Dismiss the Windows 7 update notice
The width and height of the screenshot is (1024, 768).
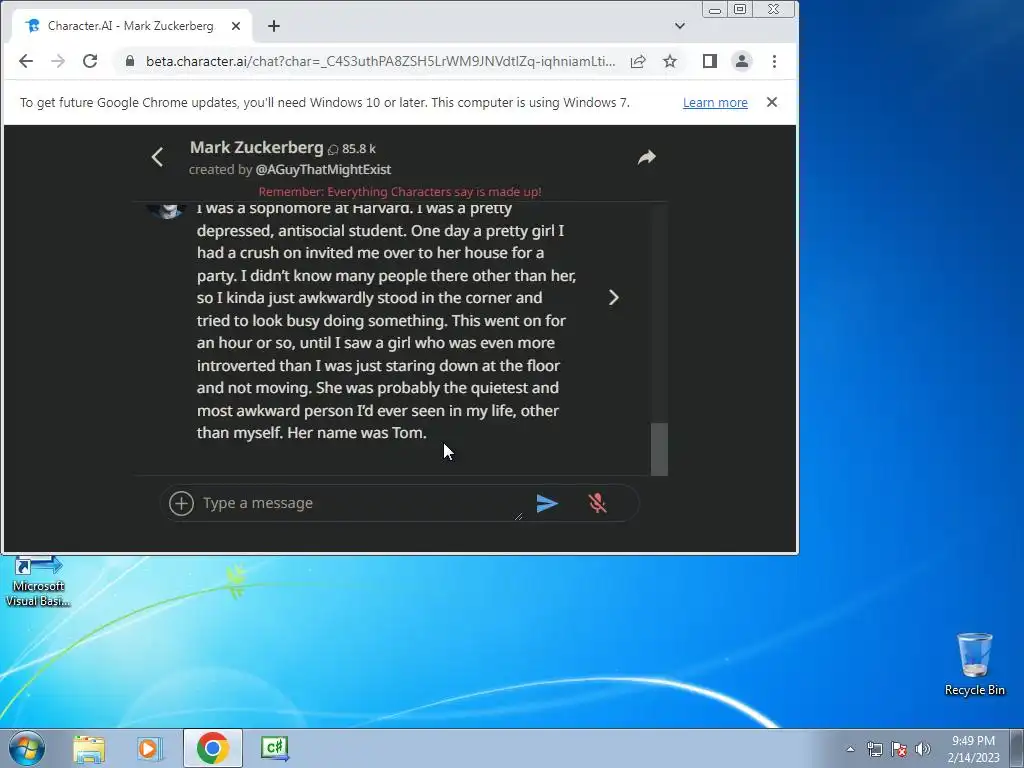point(772,102)
